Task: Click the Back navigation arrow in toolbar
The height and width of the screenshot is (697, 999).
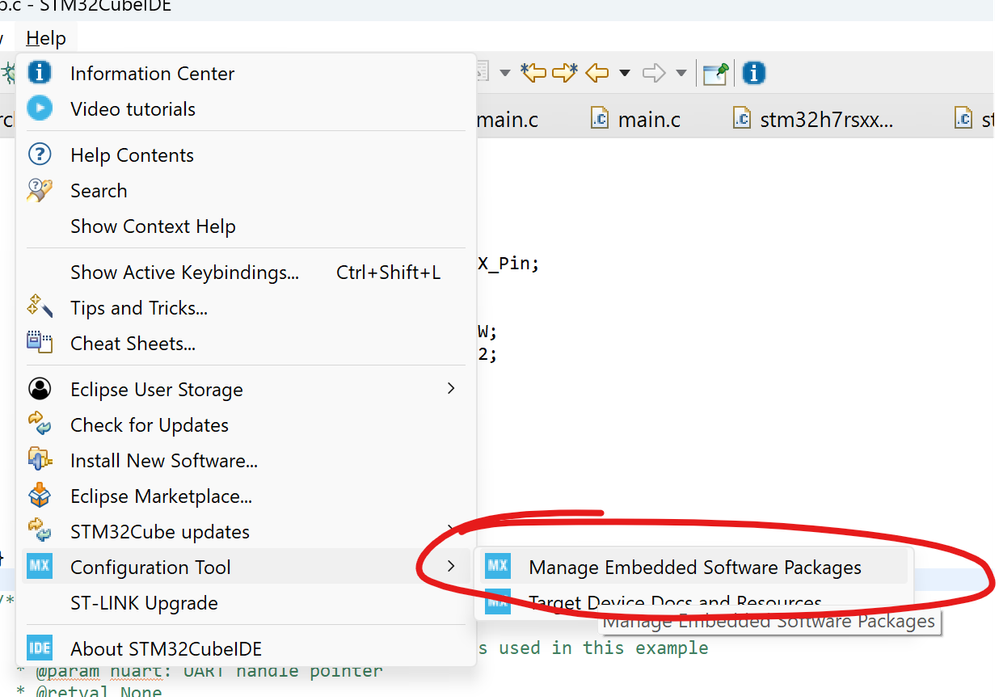Action: [x=597, y=73]
